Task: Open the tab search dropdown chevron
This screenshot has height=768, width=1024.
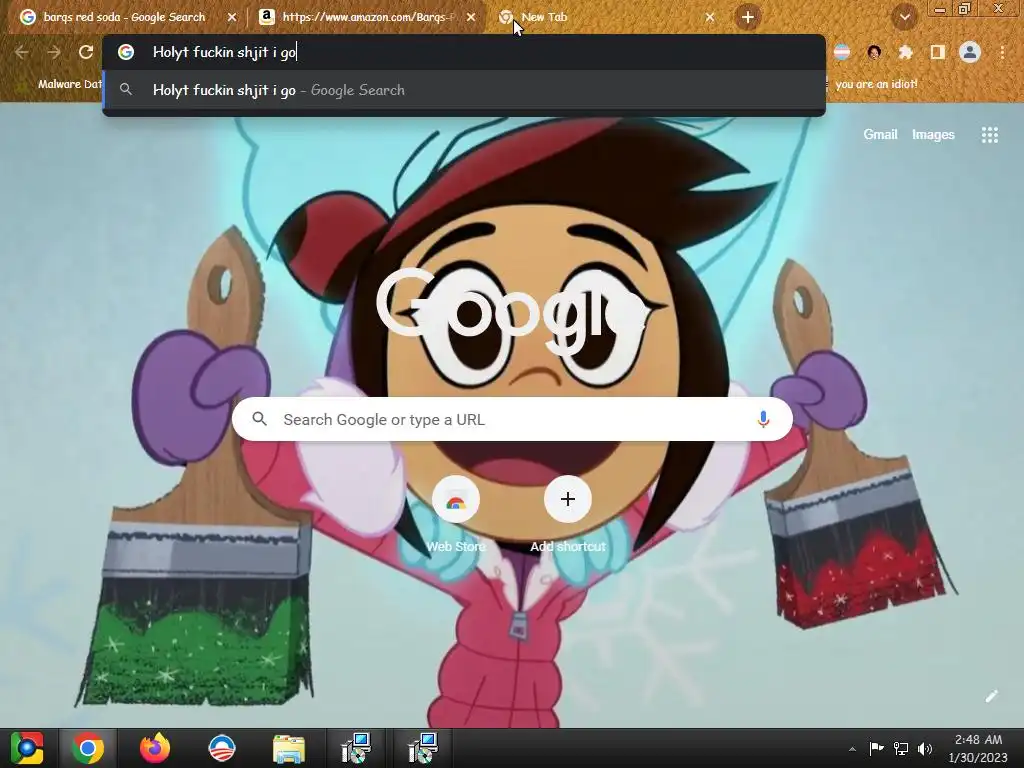Action: (904, 18)
